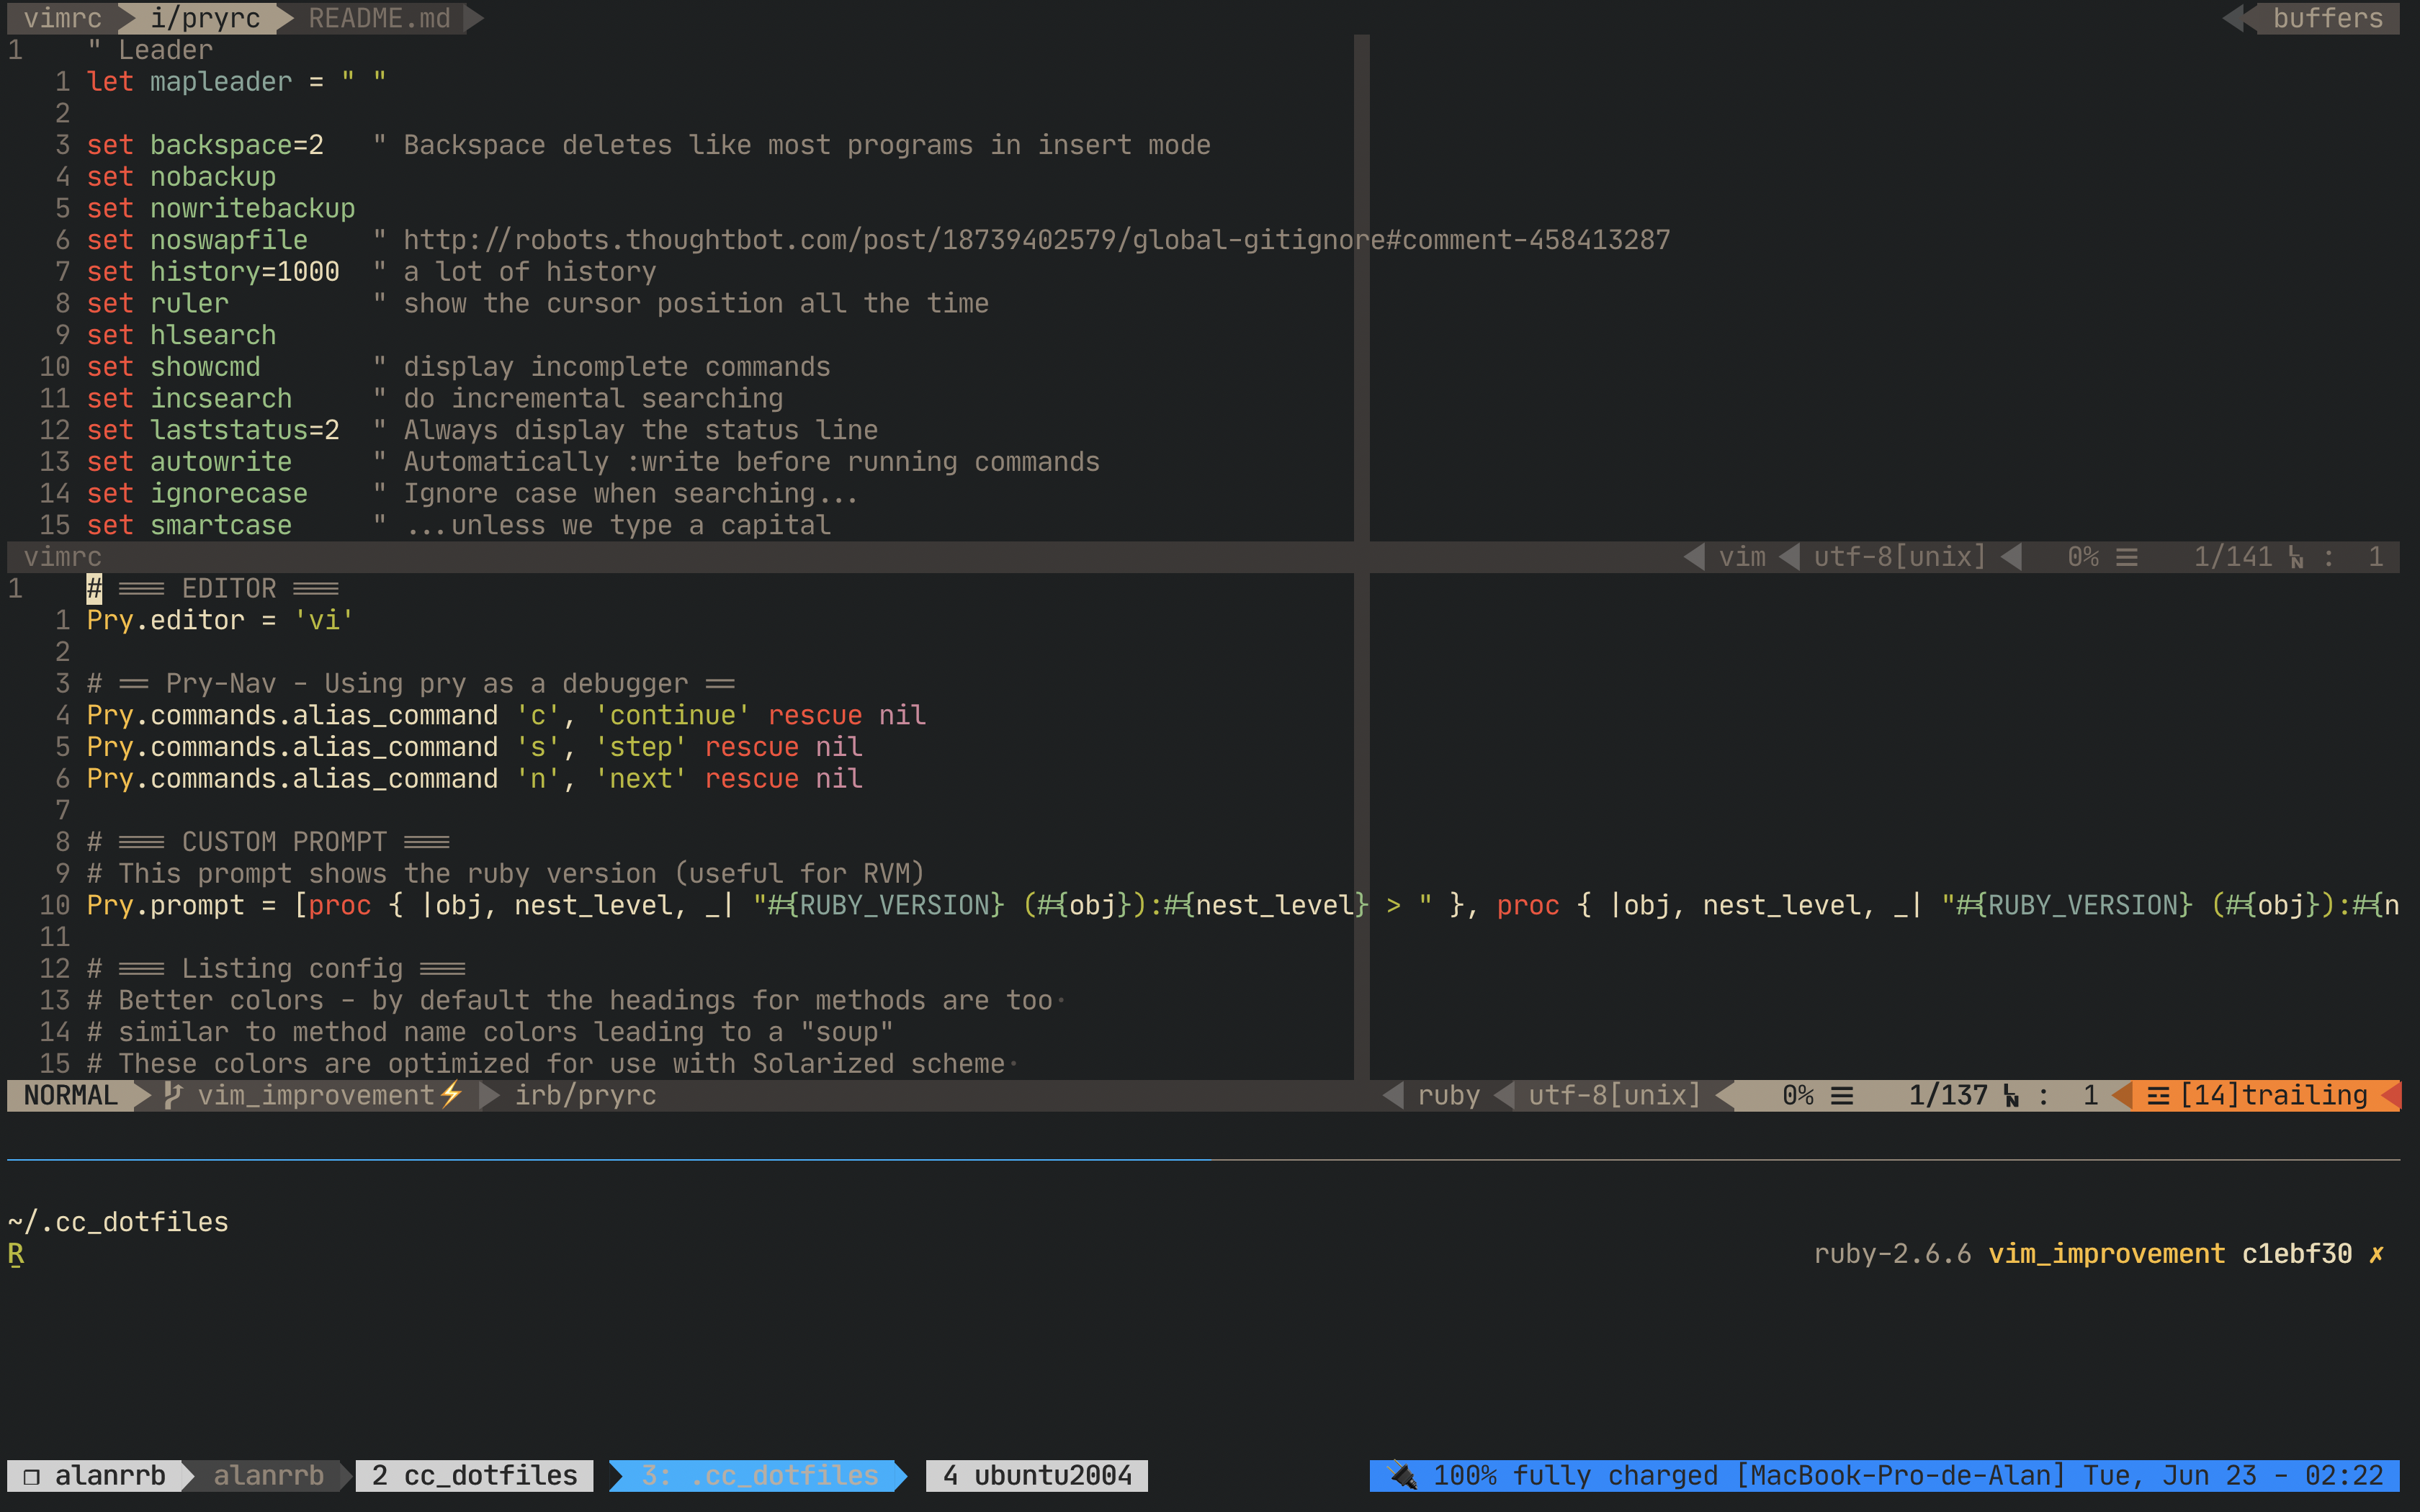Click the trailing whitespace warning icon

click(2157, 1095)
